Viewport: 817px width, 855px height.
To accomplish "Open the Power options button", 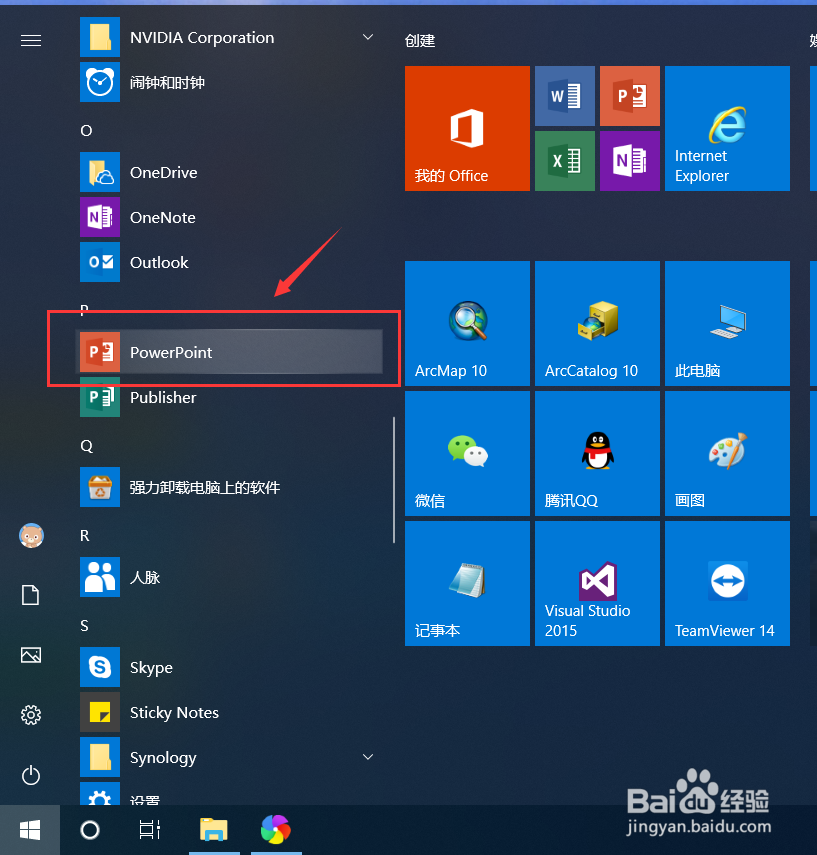I will pos(31,775).
